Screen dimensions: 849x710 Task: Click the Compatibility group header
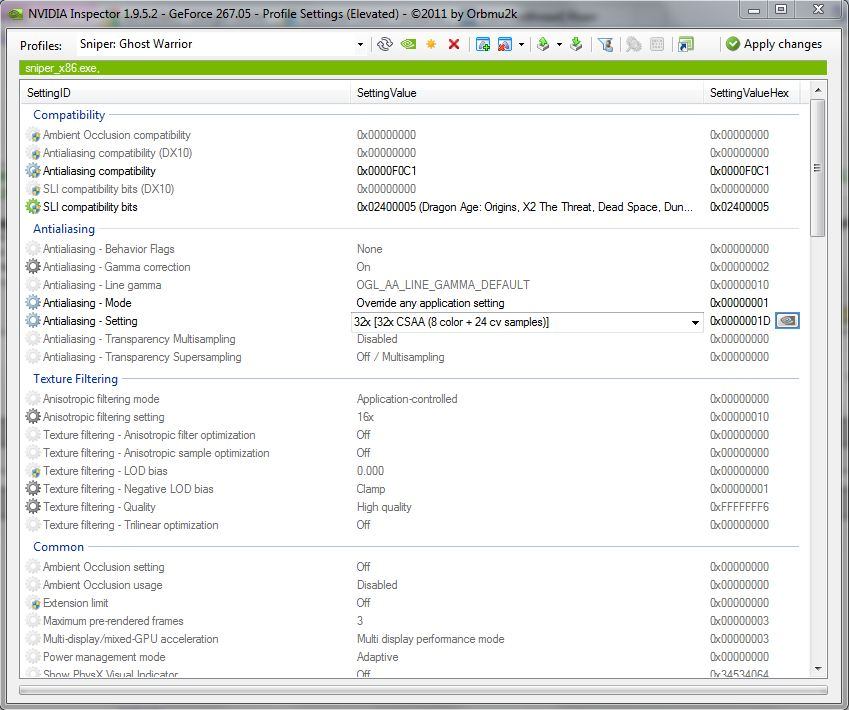(69, 115)
